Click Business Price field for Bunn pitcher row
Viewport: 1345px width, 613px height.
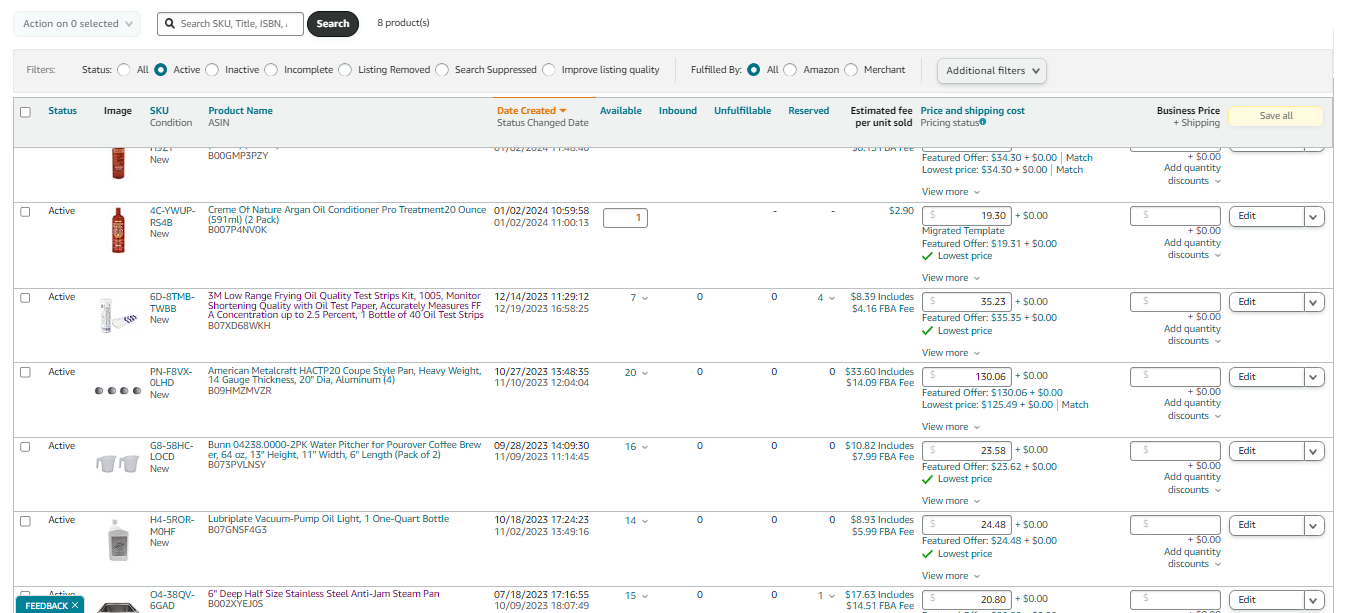(1175, 451)
